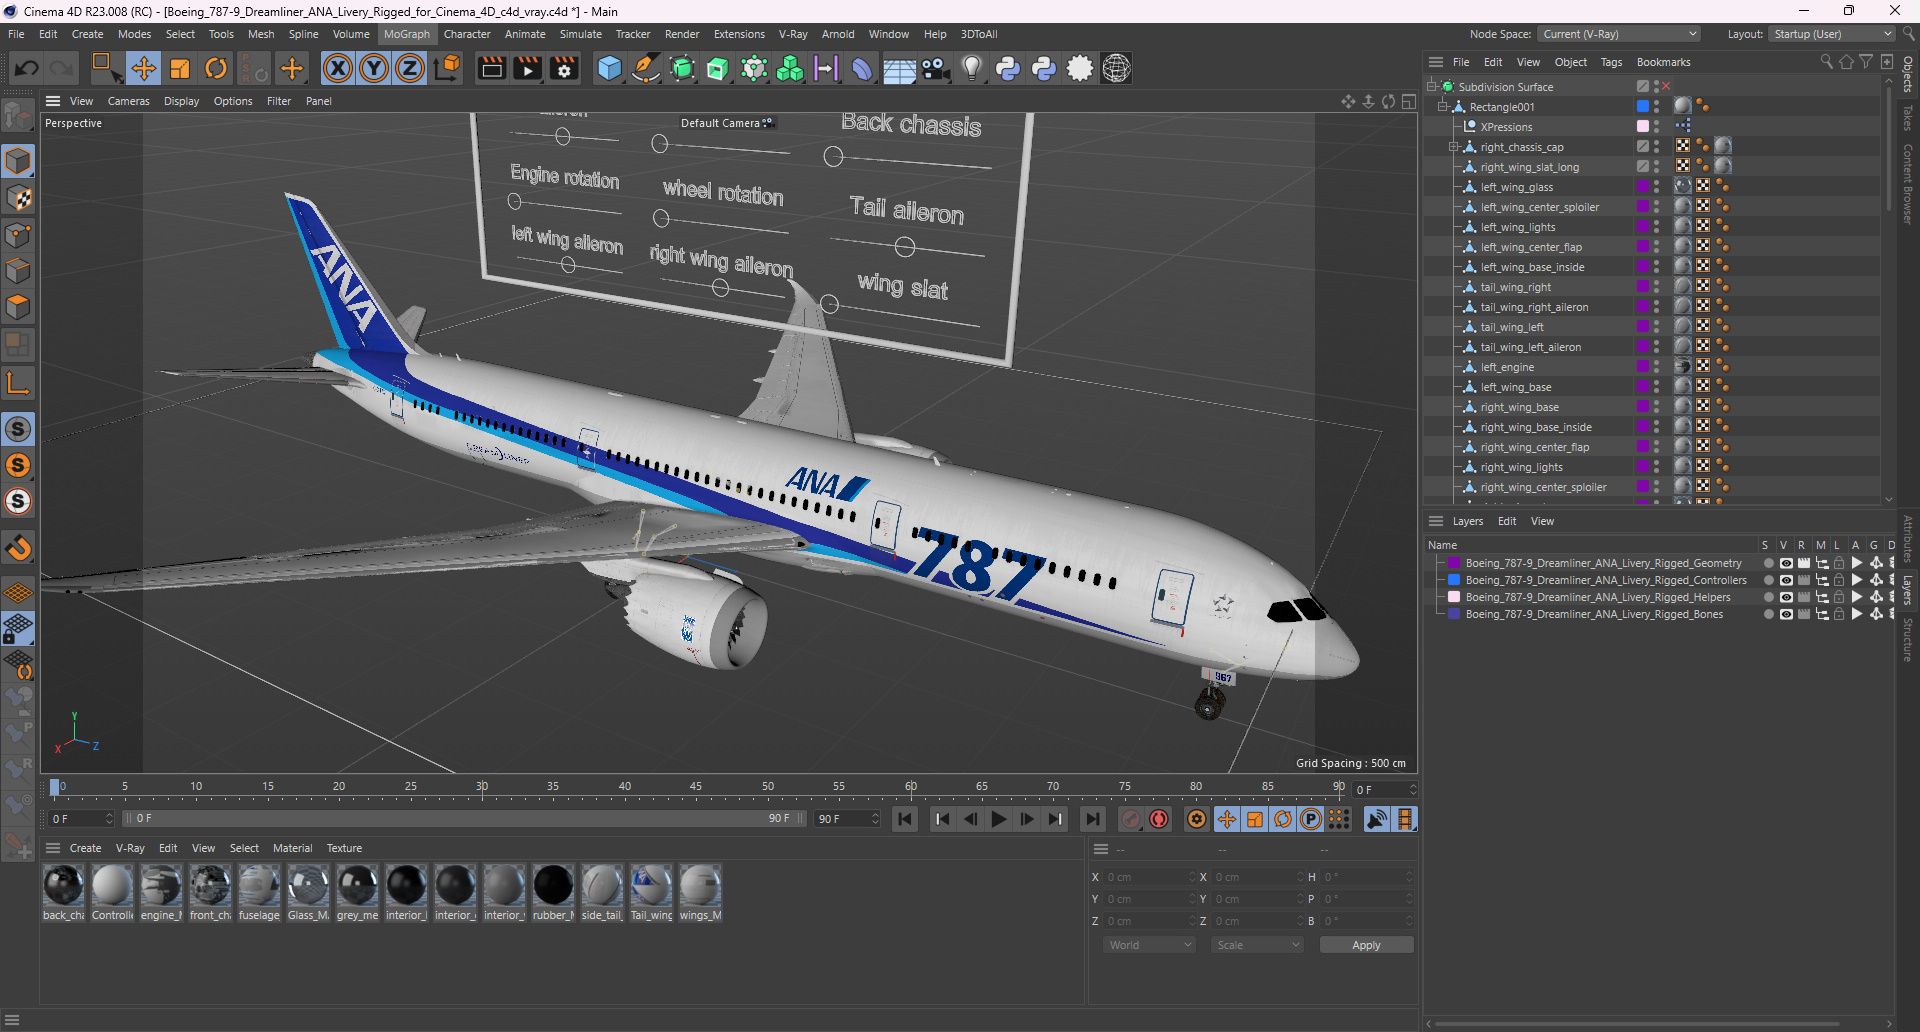Click Material manager Create menu
This screenshot has width=1920, height=1032.
coord(85,848)
